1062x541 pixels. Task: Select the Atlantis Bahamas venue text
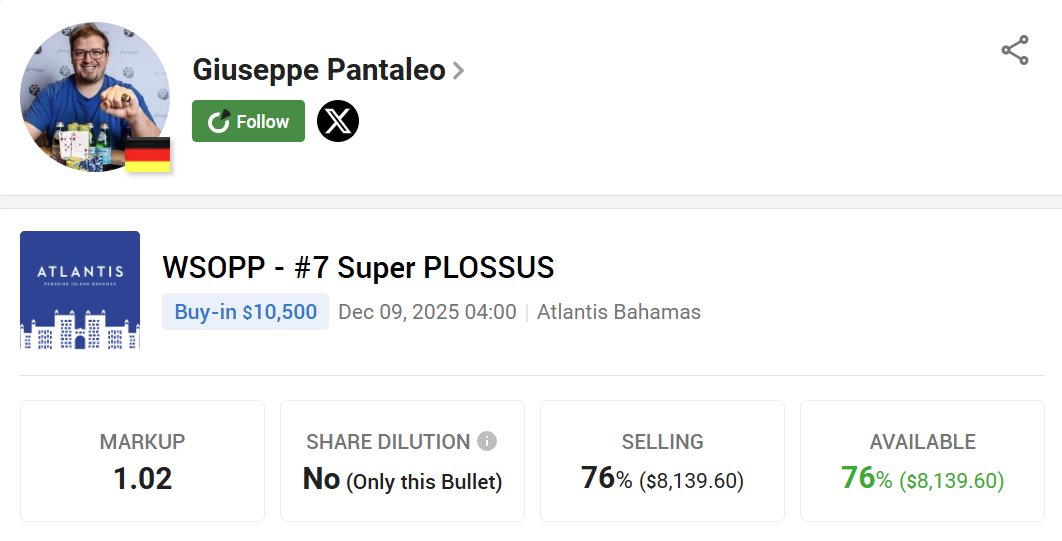(619, 312)
